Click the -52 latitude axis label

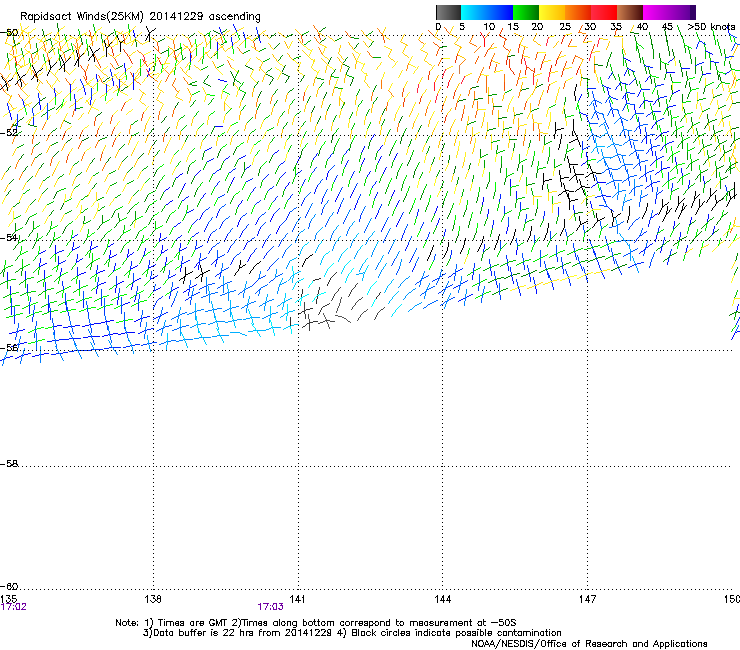tap(9, 132)
